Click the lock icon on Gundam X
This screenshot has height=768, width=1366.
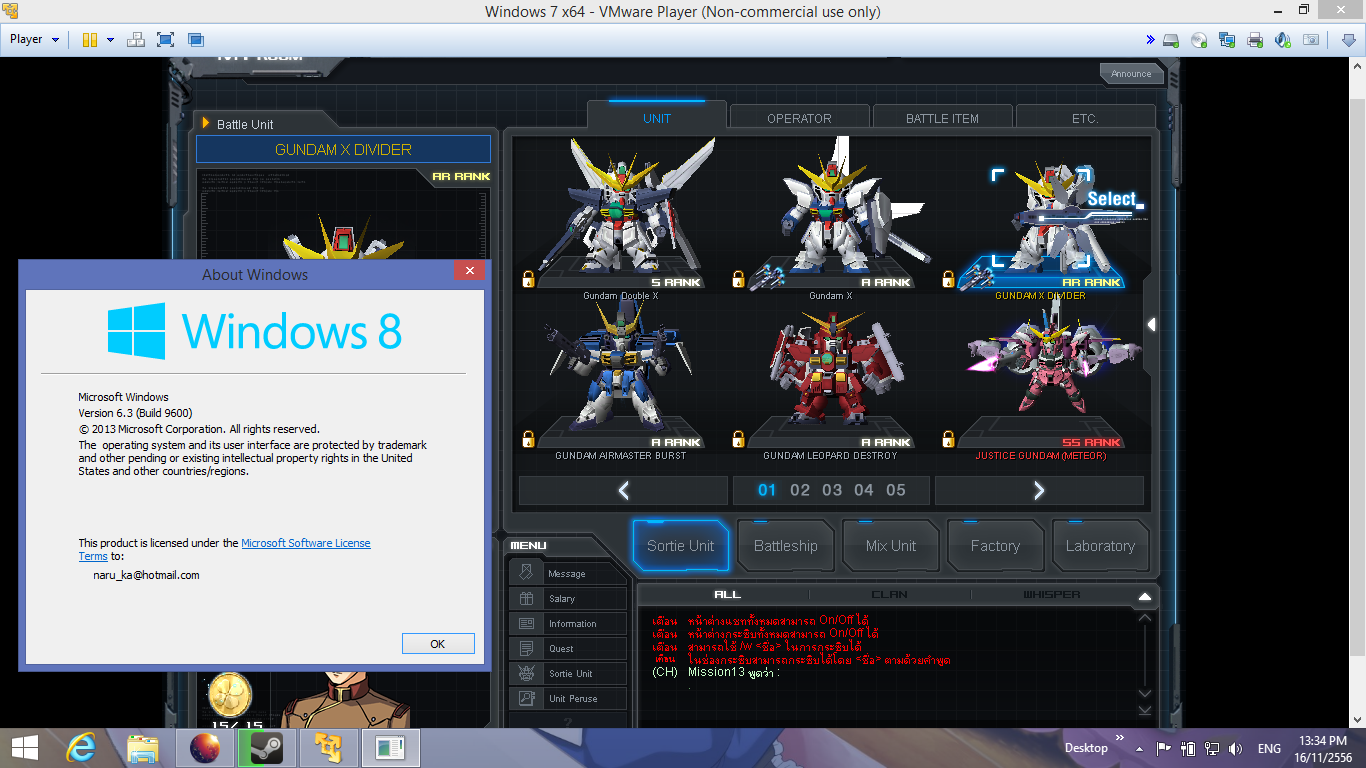738,279
